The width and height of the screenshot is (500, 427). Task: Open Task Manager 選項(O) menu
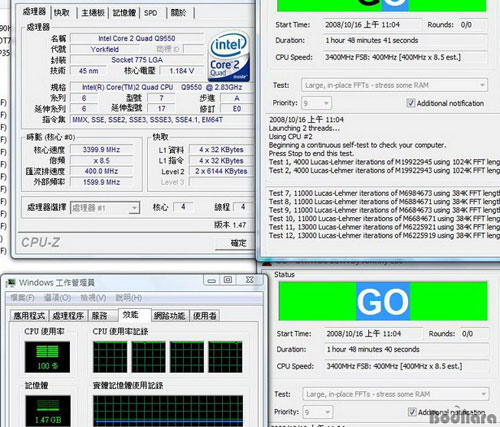pos(57,297)
